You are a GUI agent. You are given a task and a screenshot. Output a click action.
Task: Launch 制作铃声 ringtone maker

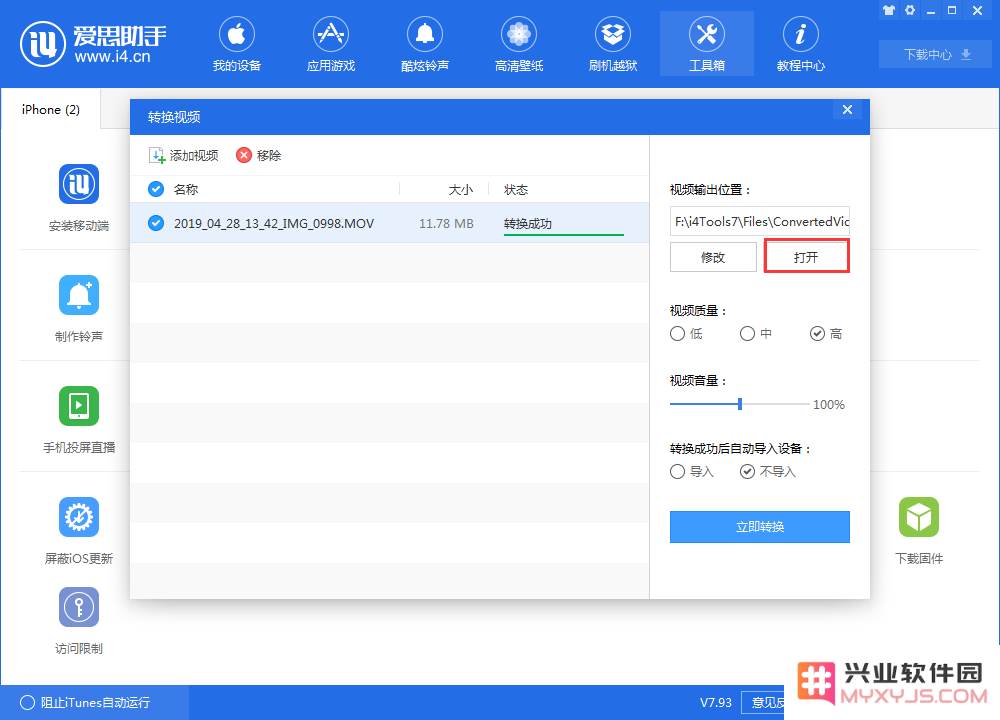[x=78, y=309]
